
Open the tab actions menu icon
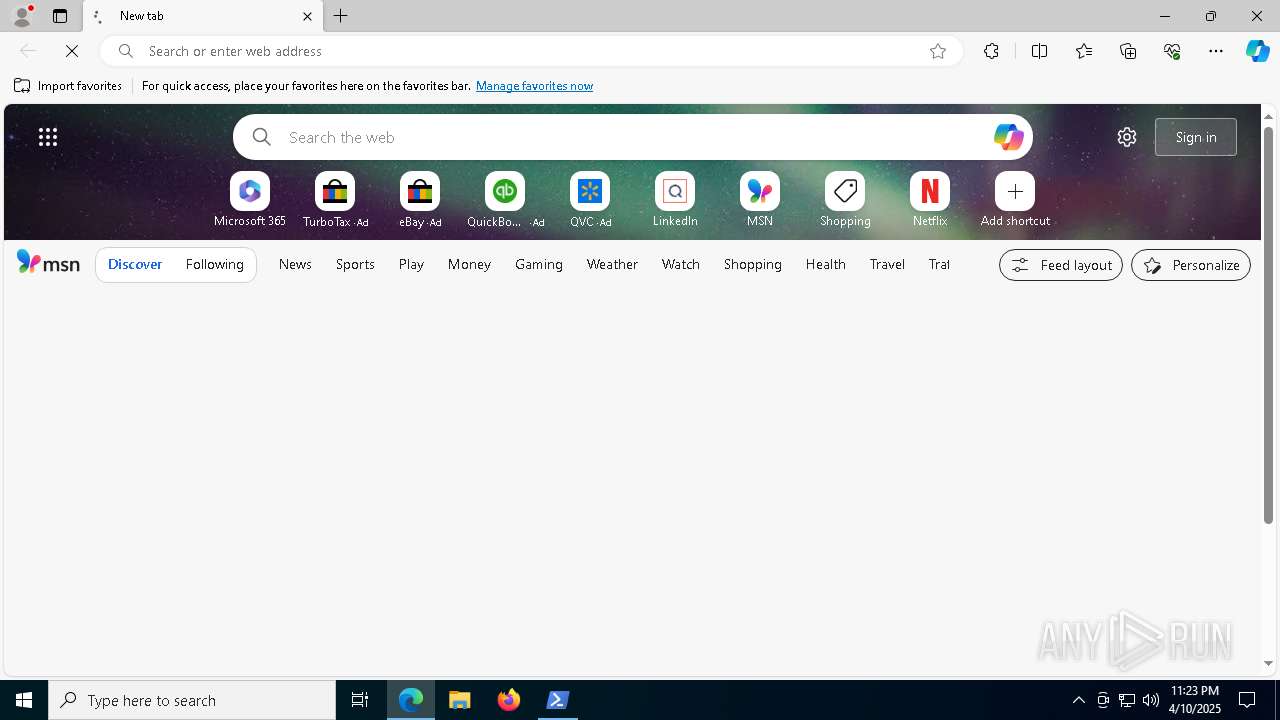pos(60,16)
